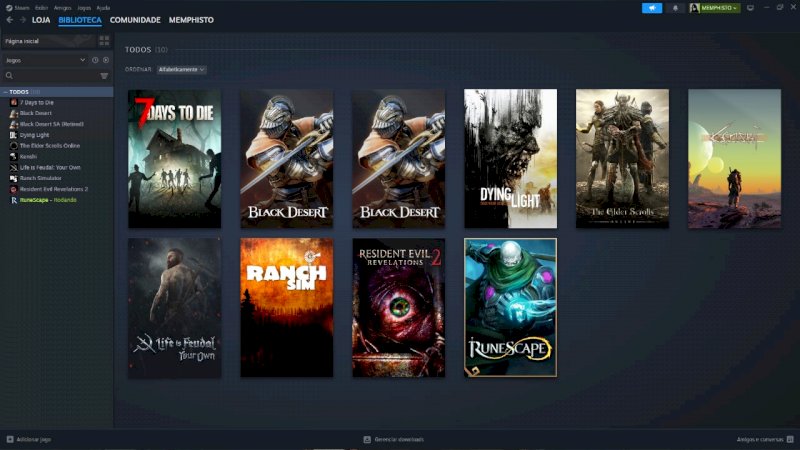Image resolution: width=800 pixels, height=450 pixels.
Task: Switch to Big Picture mode icon
Action: click(x=750, y=8)
